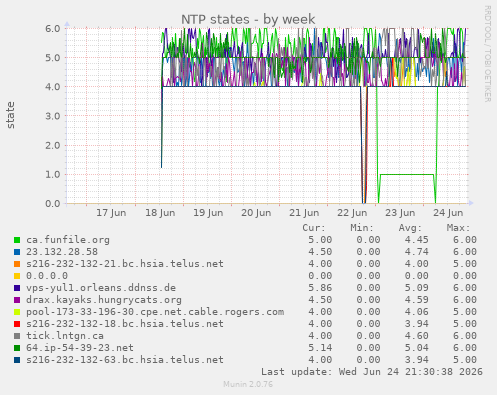497x395 pixels.
Task: Click the s216-232-132-63 navy legend swatch
Action: click(x=17, y=360)
